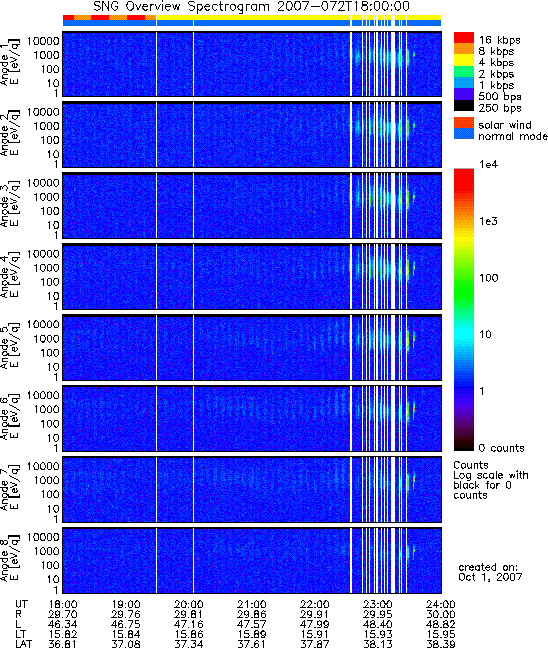Click the 22:00 UT time label
Image resolution: width=548 pixels, height=648 pixels.
pos(315,605)
